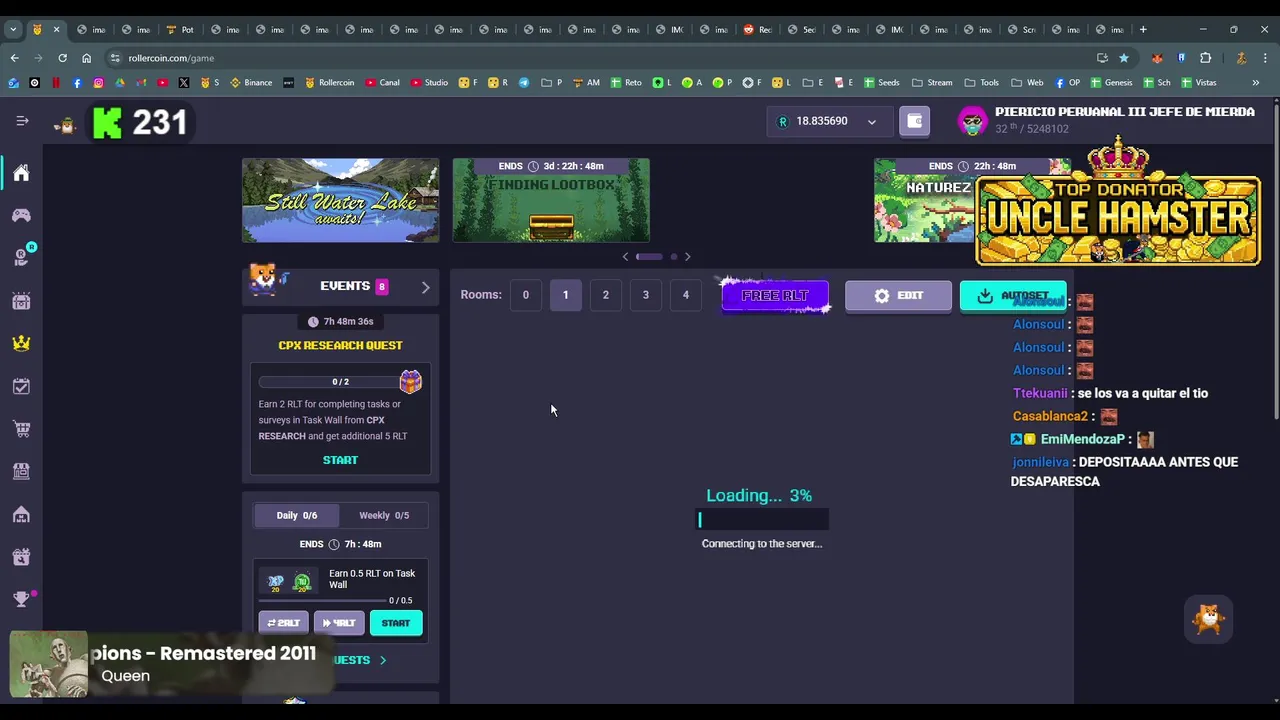The image size is (1280, 720).
Task: Click the Task Wall 0/0.5 progress bar
Action: tap(322, 600)
